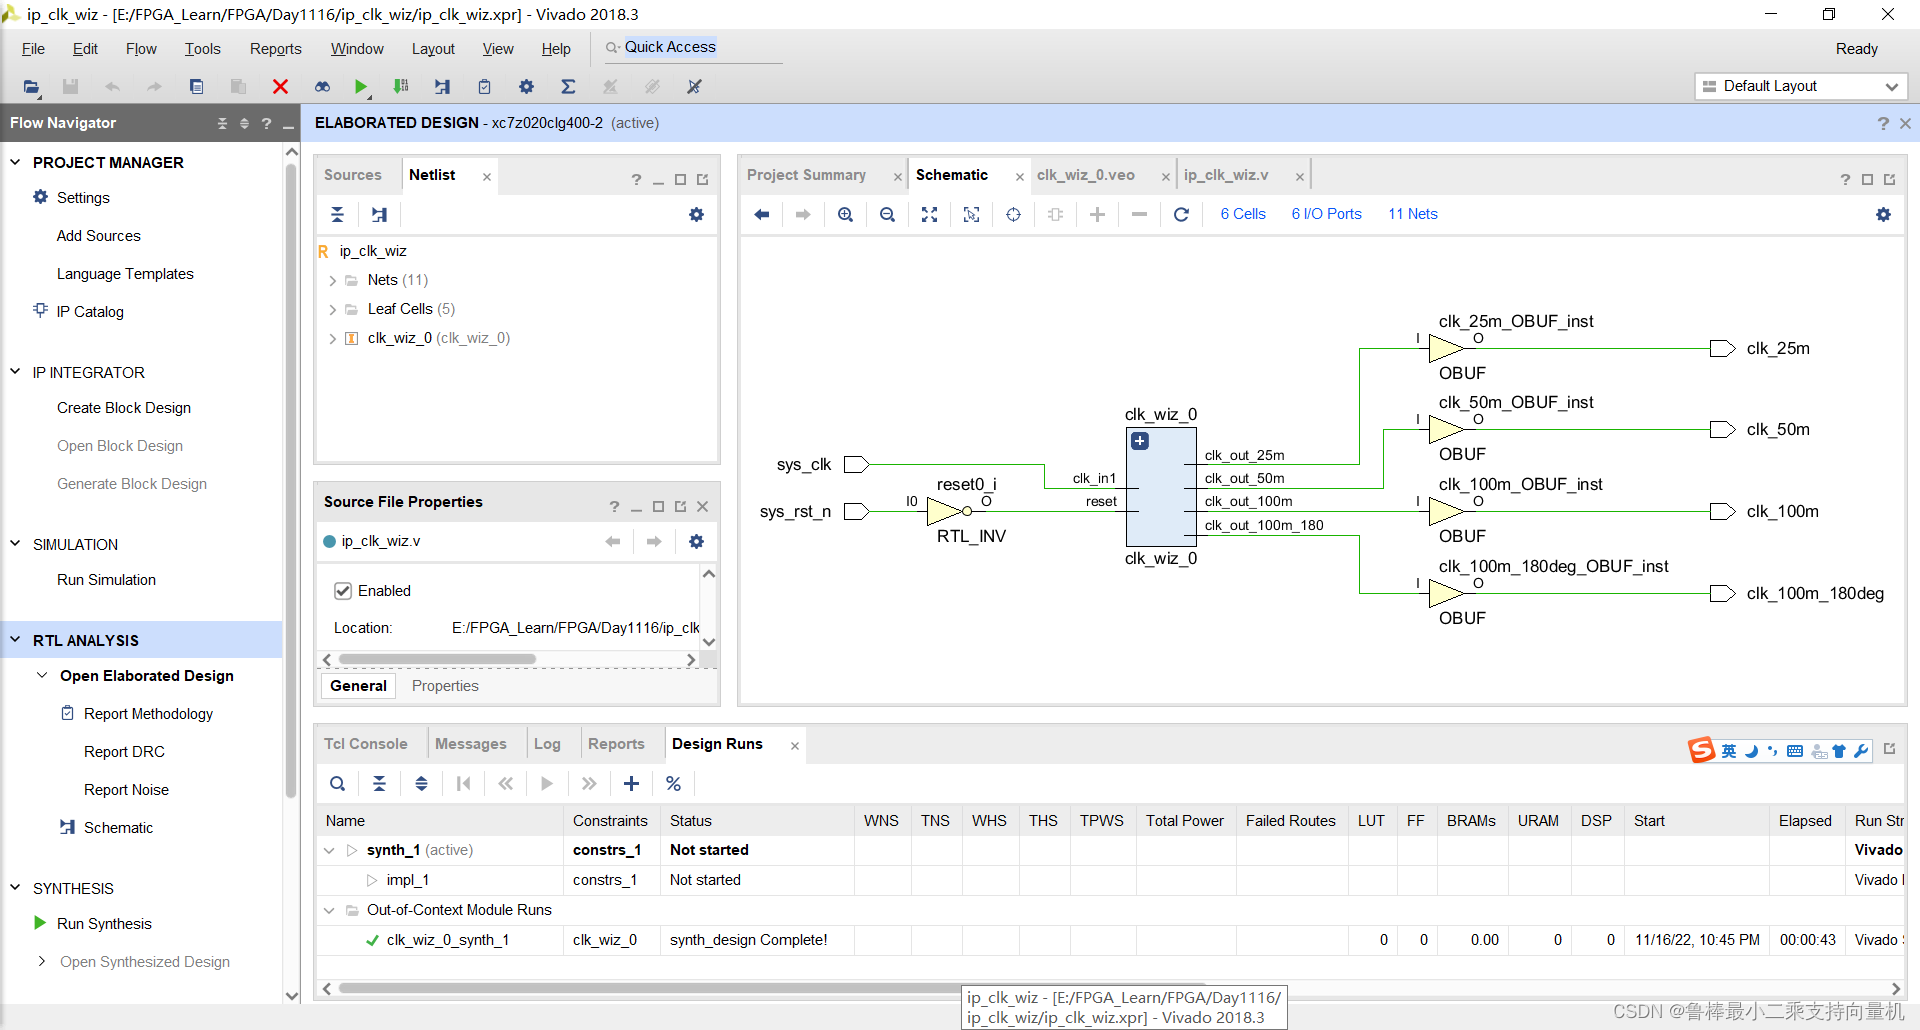Click the Netlist schematic icon button
The height and width of the screenshot is (1030, 1920).
(379, 214)
